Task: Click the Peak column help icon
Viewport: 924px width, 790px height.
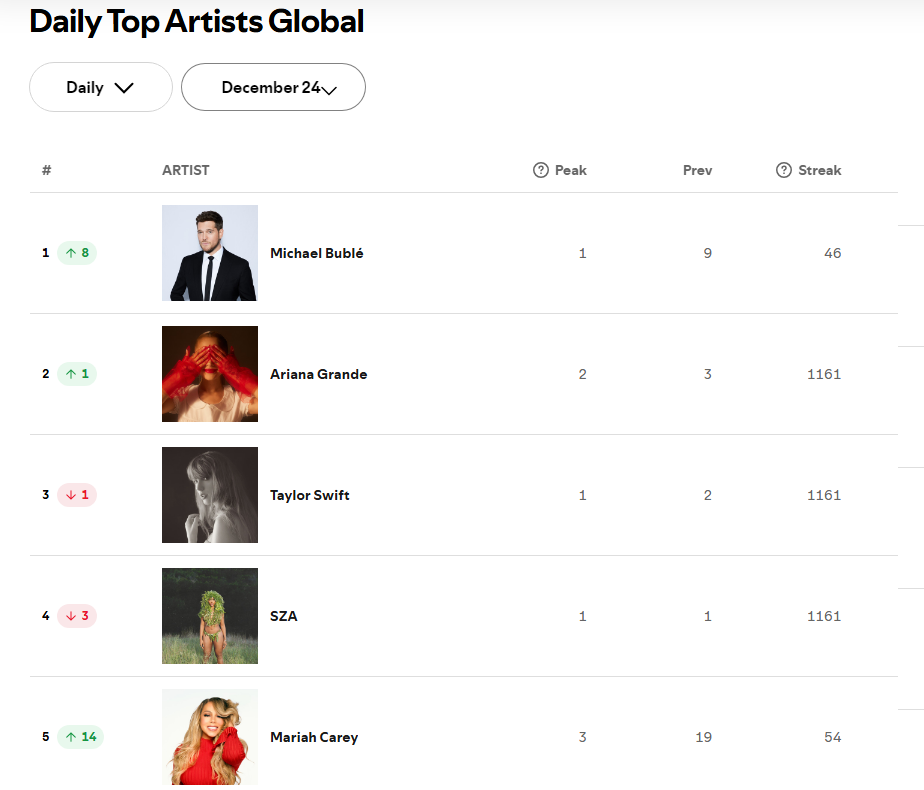Action: (540, 170)
